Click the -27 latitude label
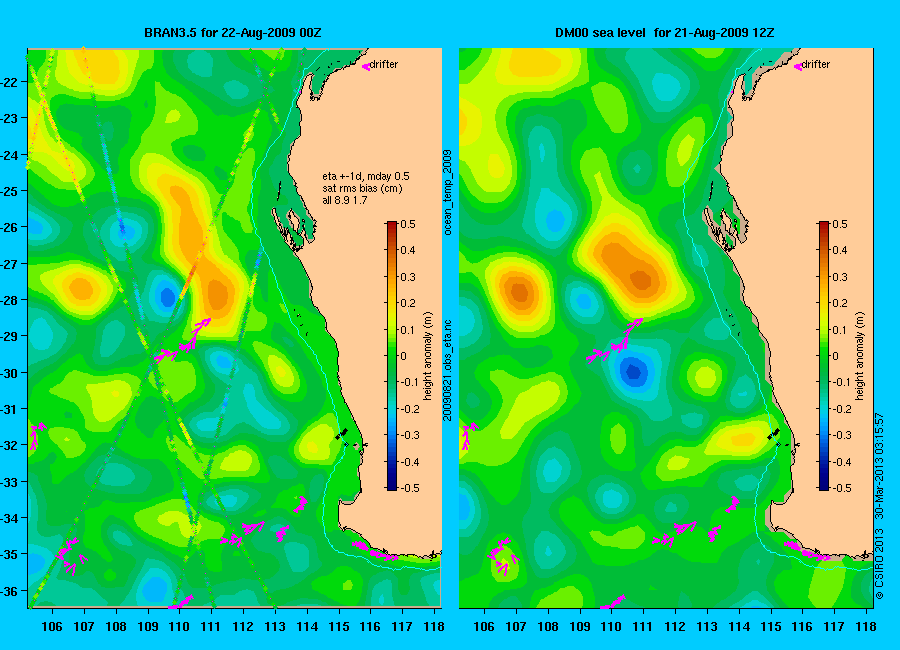 coord(11,264)
